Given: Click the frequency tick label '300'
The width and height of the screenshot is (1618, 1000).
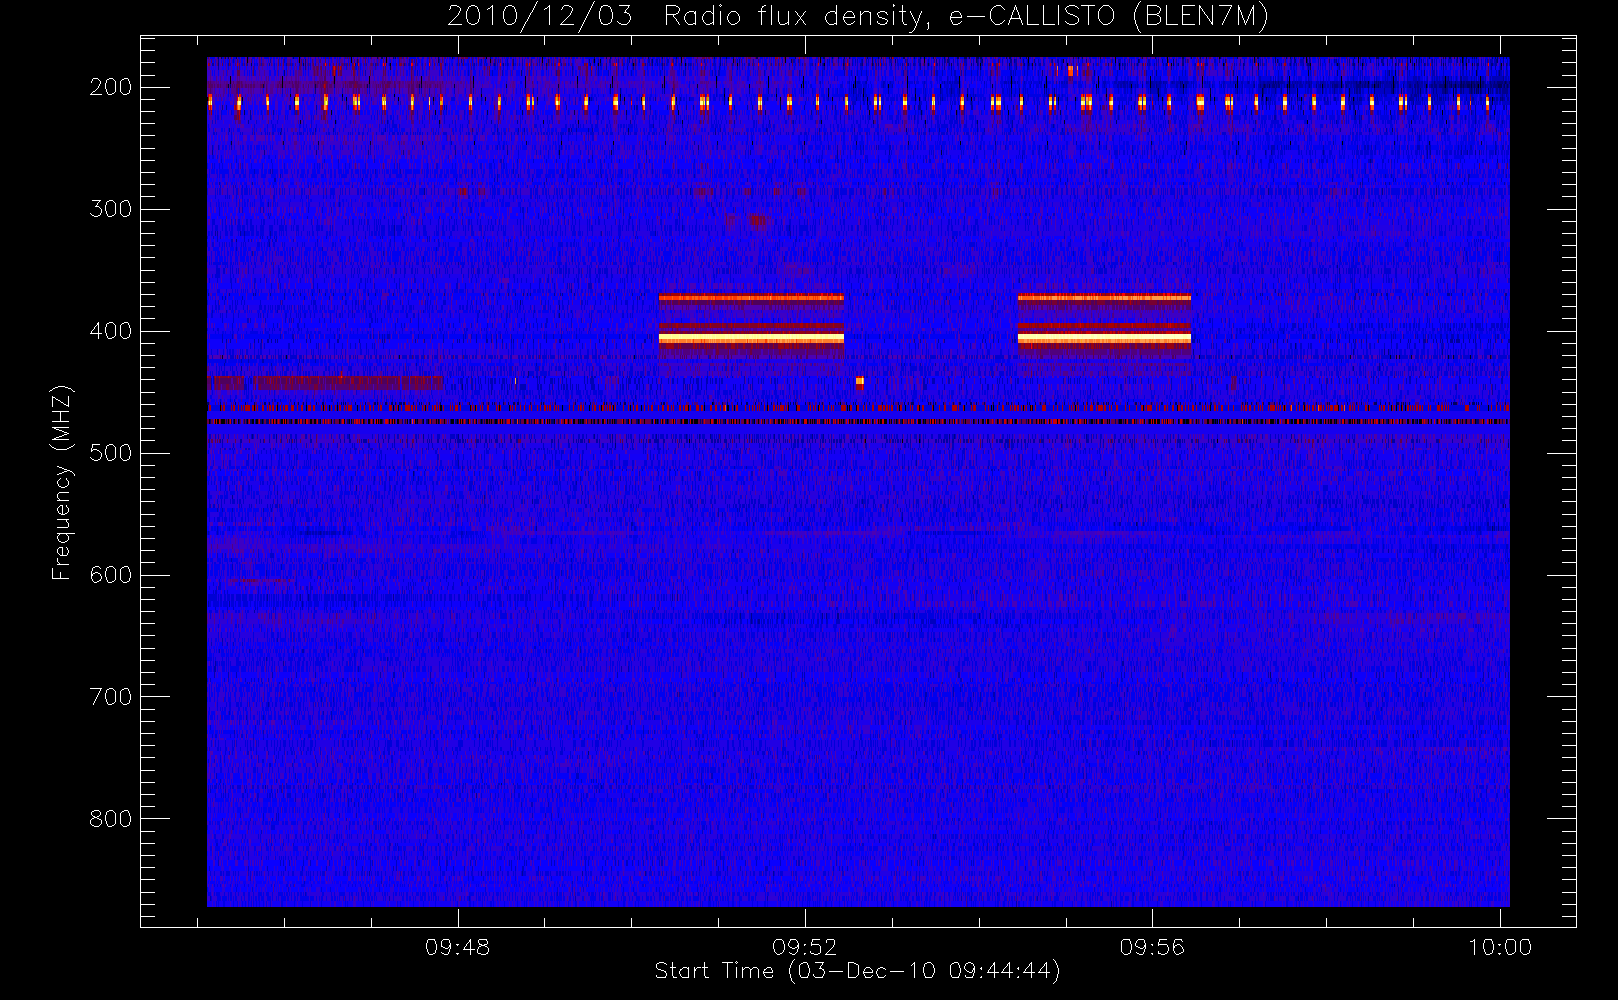Looking at the screenshot, I should click(x=110, y=209).
